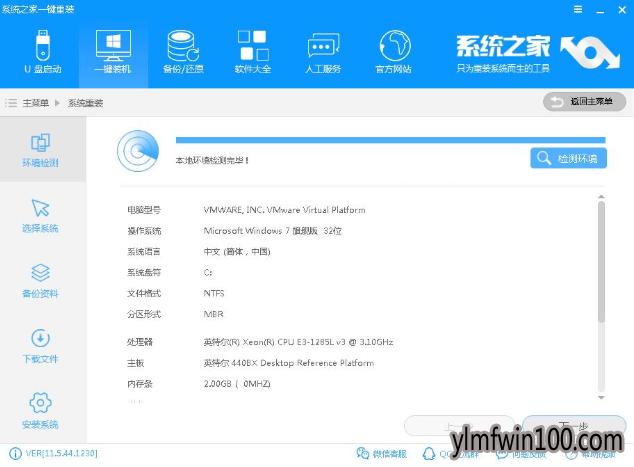Viewport: 634px width, 467px height.
Task: Click the 中文 (简体，中国) language value
Action: [237, 251]
